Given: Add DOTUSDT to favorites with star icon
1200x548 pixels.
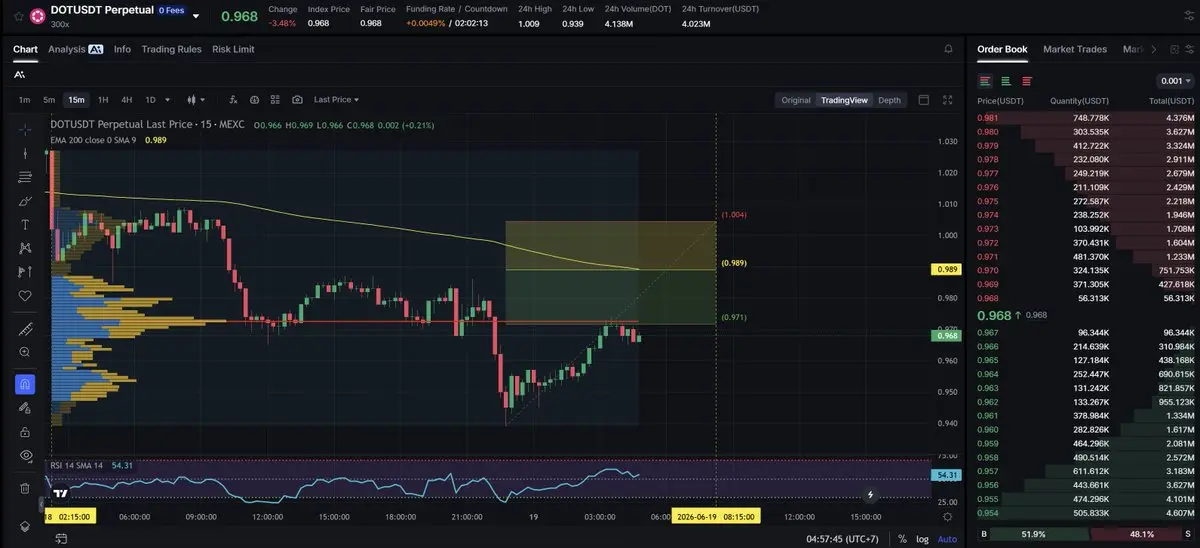Looking at the screenshot, I should [x=18, y=16].
